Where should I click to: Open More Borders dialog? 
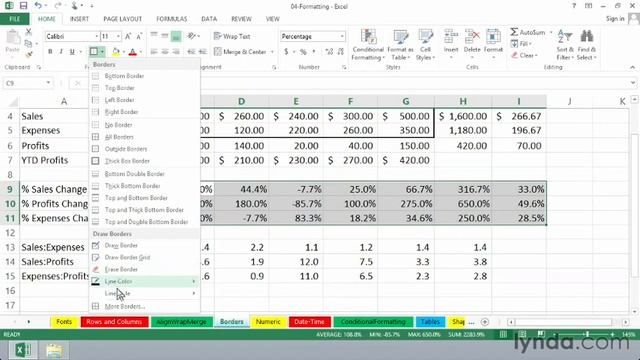[x=144, y=306]
